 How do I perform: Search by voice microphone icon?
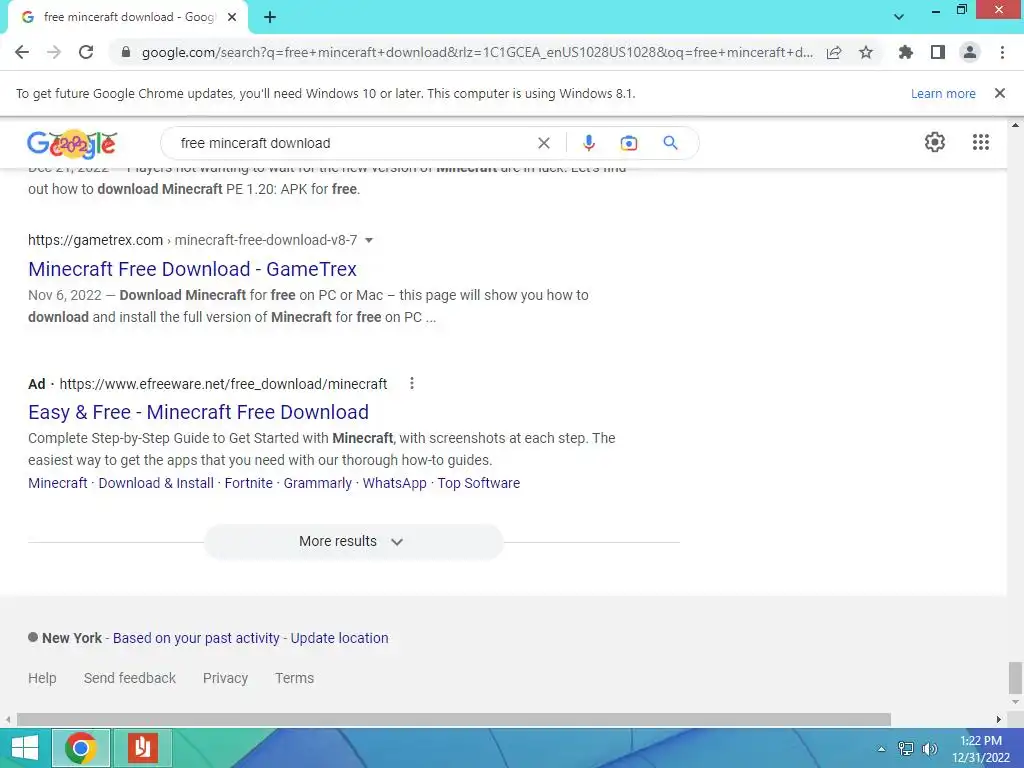588,143
